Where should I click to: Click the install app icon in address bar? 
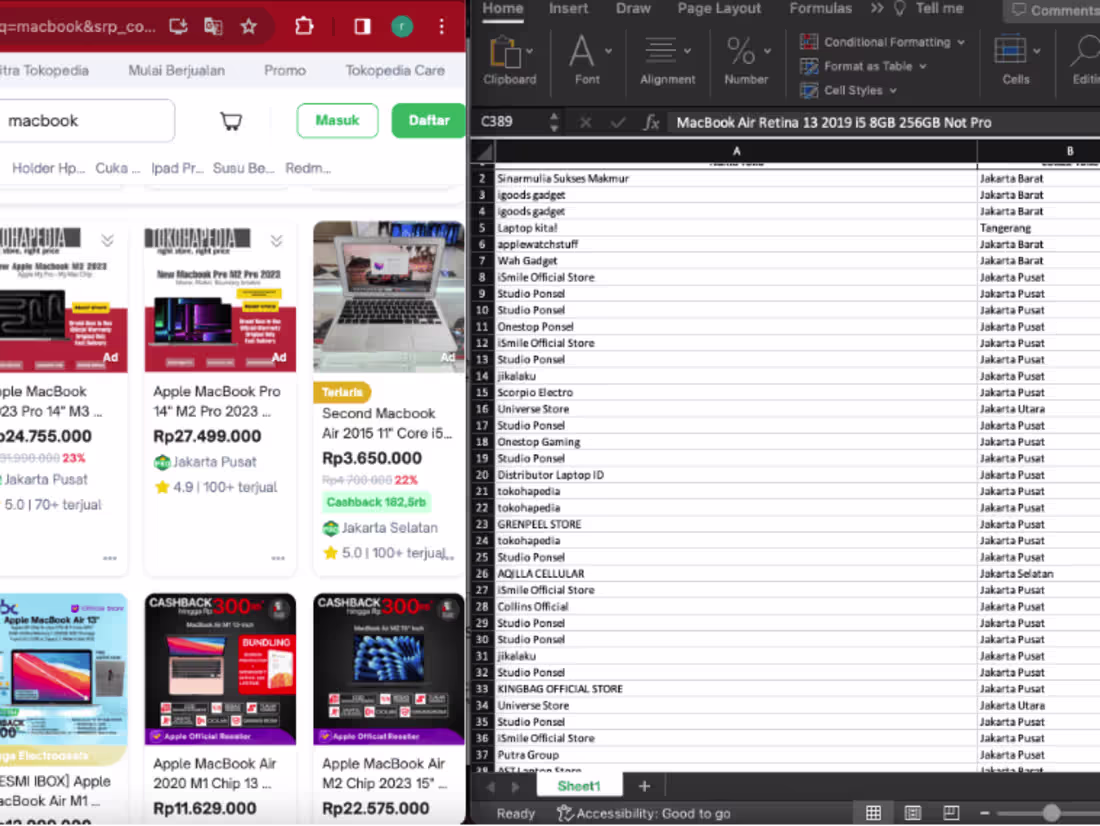pos(178,27)
